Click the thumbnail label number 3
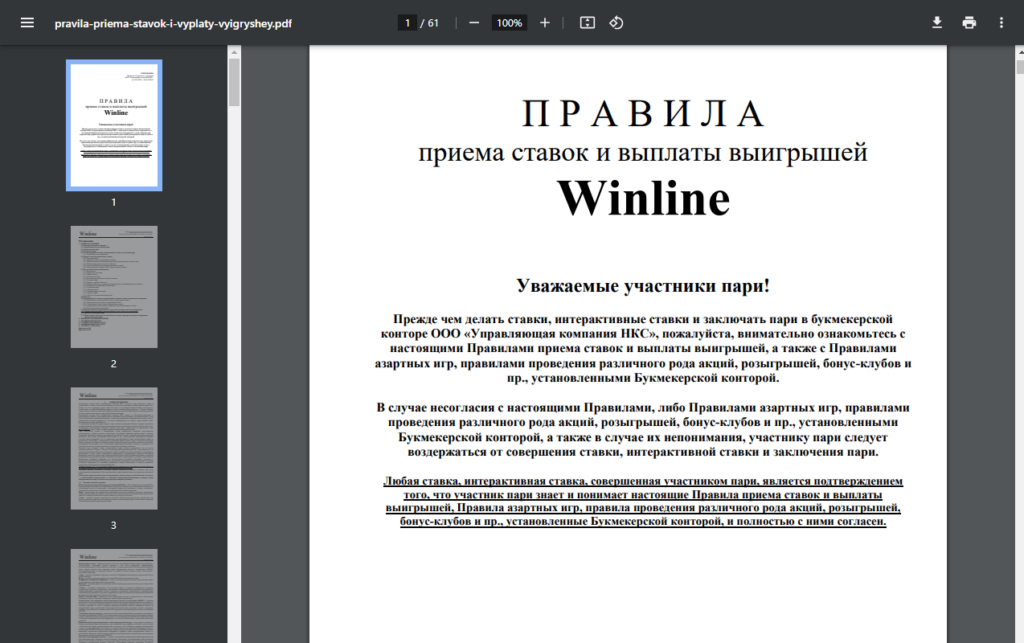This screenshot has height=643, width=1024. [114, 525]
